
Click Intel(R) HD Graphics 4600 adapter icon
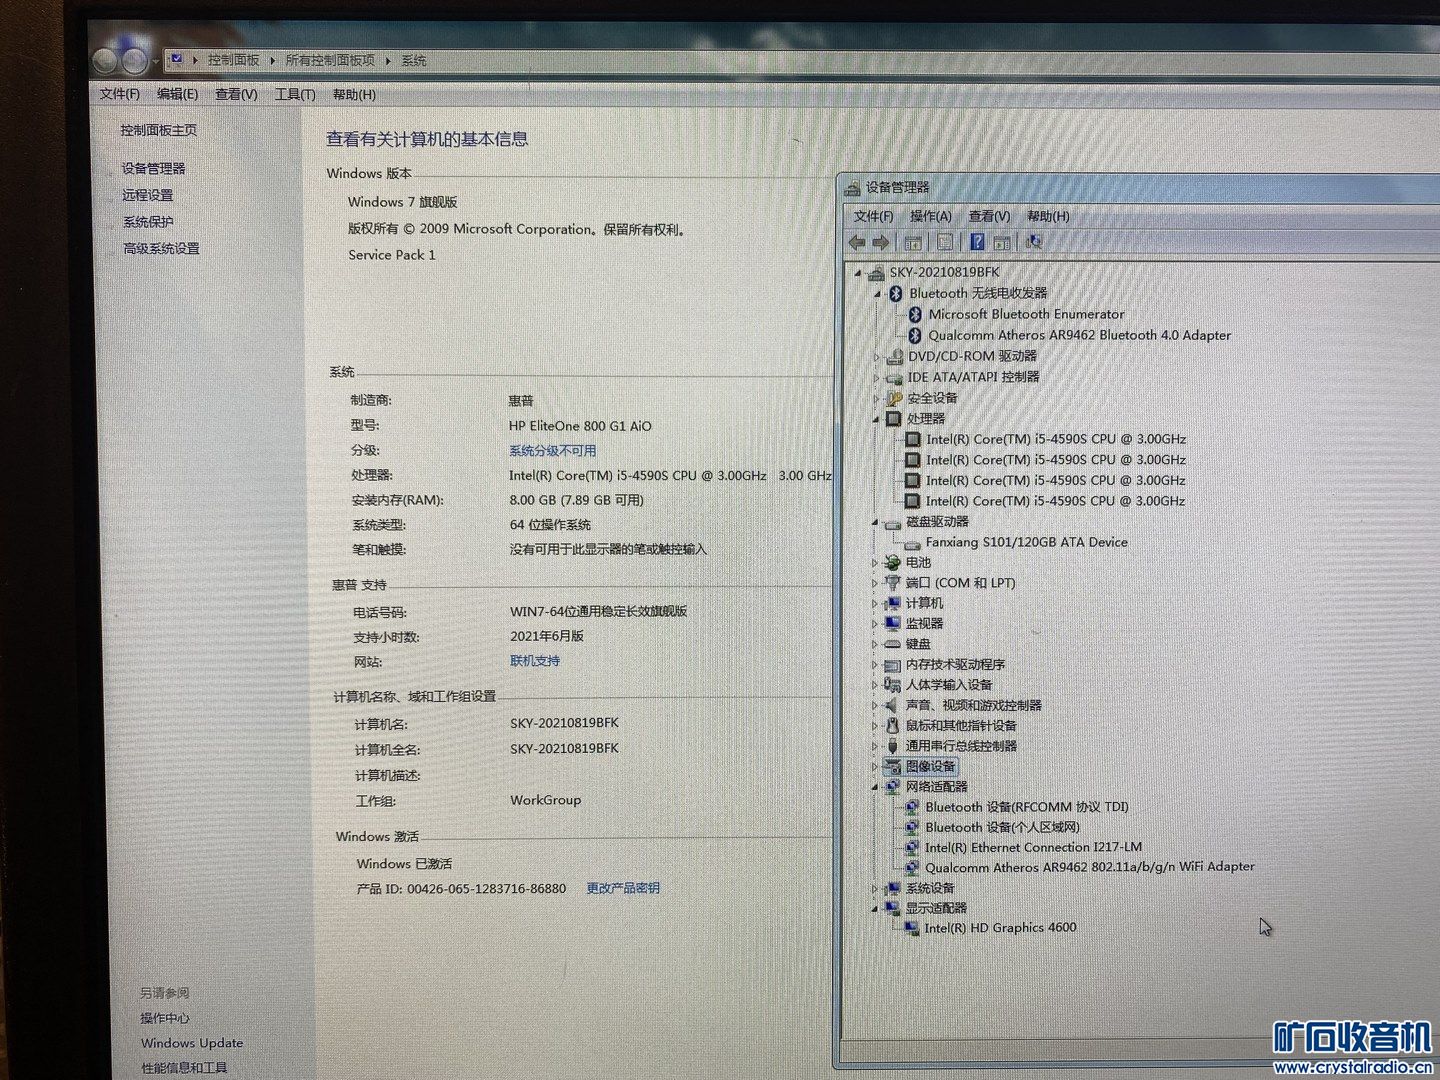pos(911,928)
